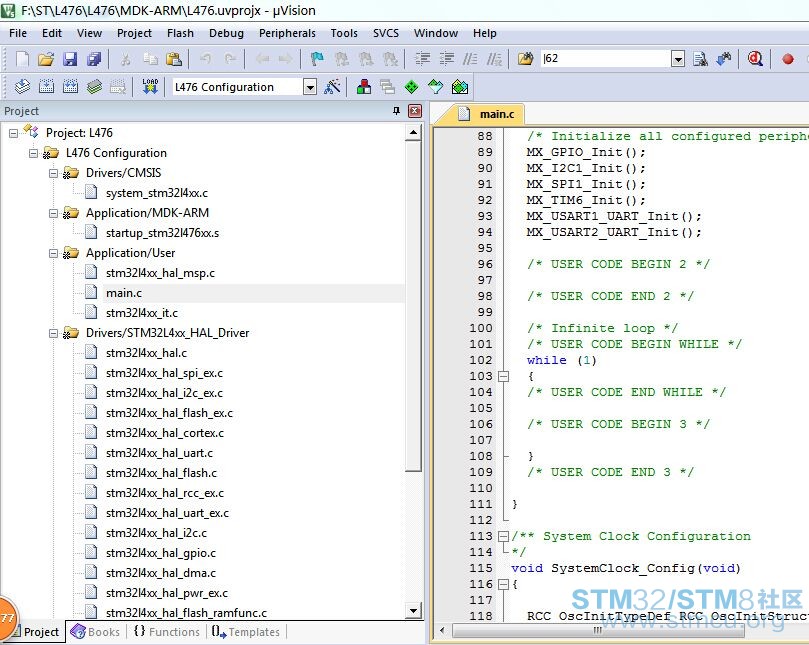Open the SVCS menu
Viewport: 809px width, 645px height.
point(386,33)
